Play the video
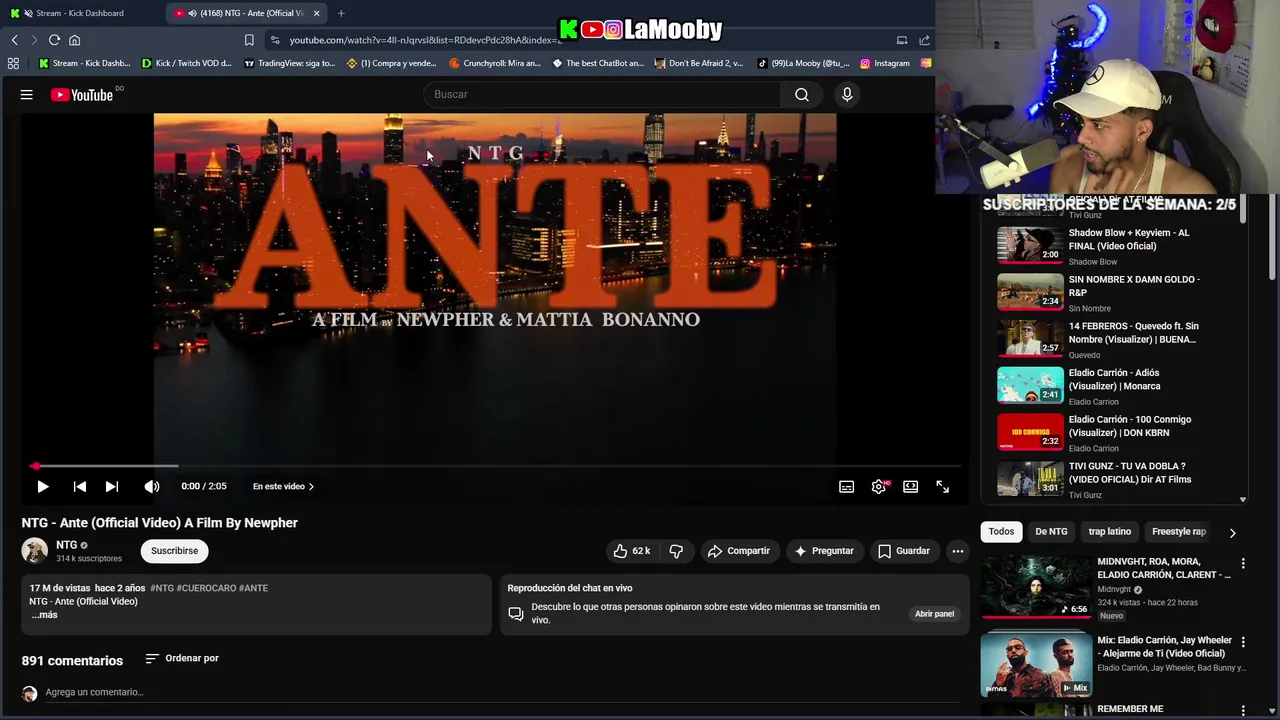 point(42,486)
